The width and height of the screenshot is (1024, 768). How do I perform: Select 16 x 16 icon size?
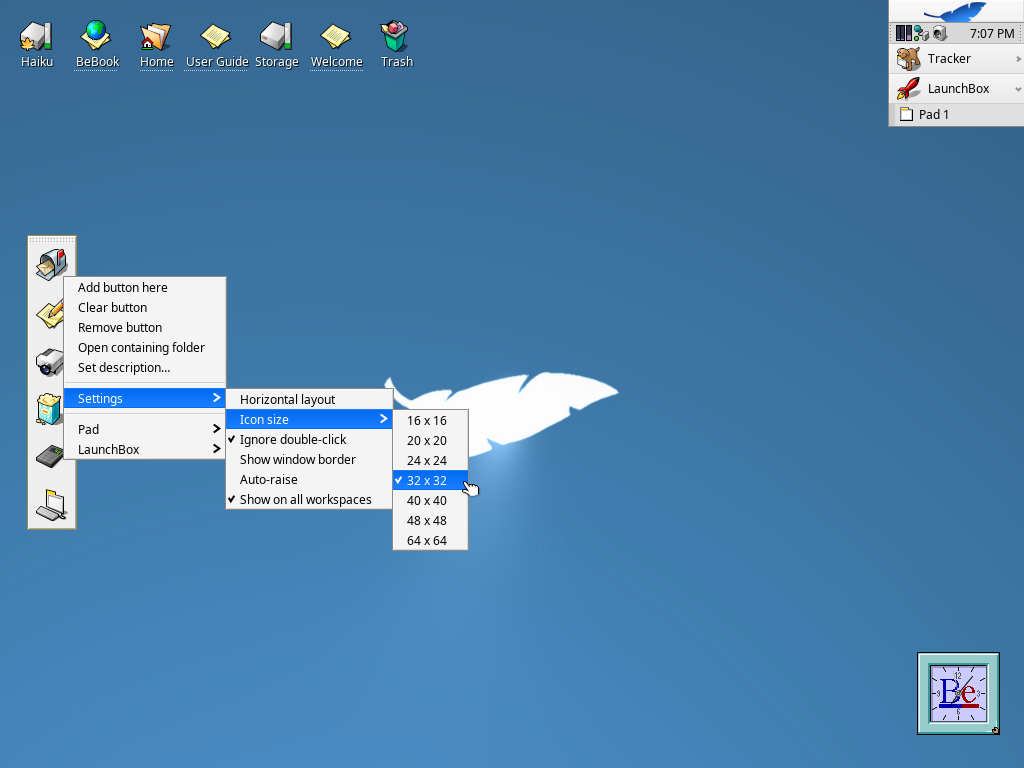(x=430, y=421)
